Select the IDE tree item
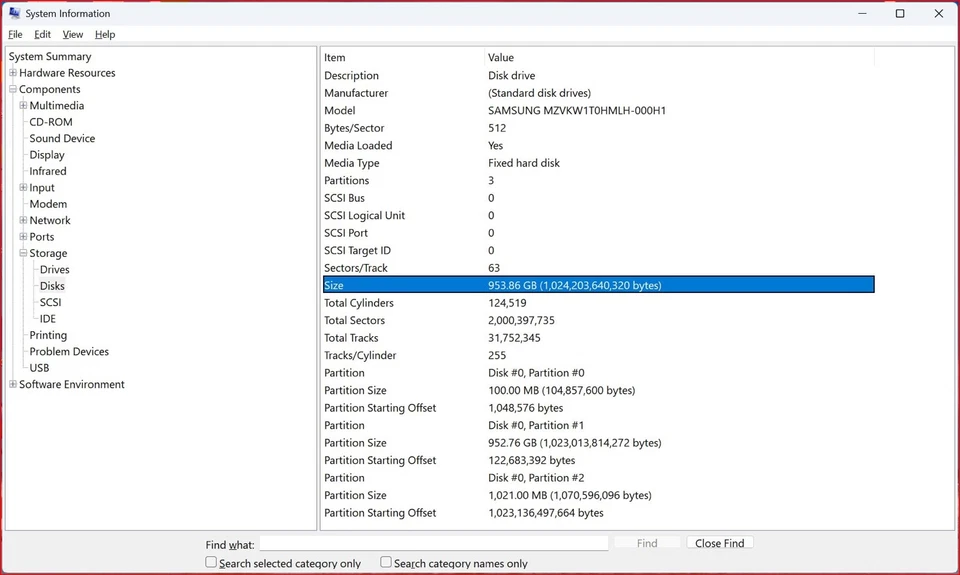 (x=48, y=318)
